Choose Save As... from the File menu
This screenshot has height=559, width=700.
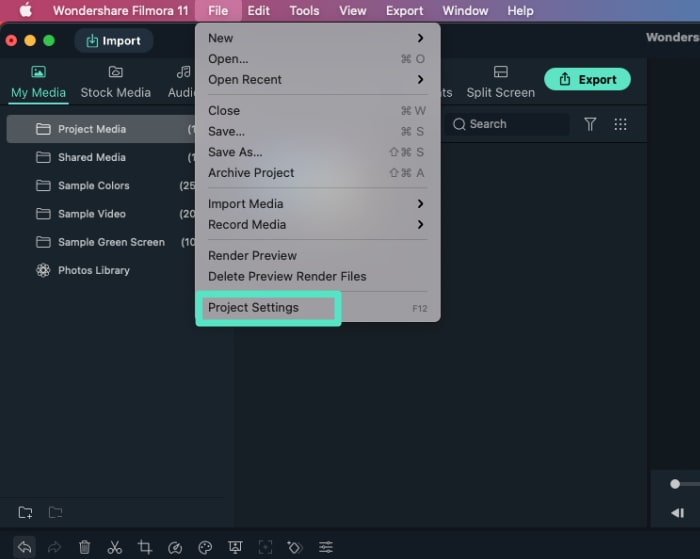pos(317,152)
